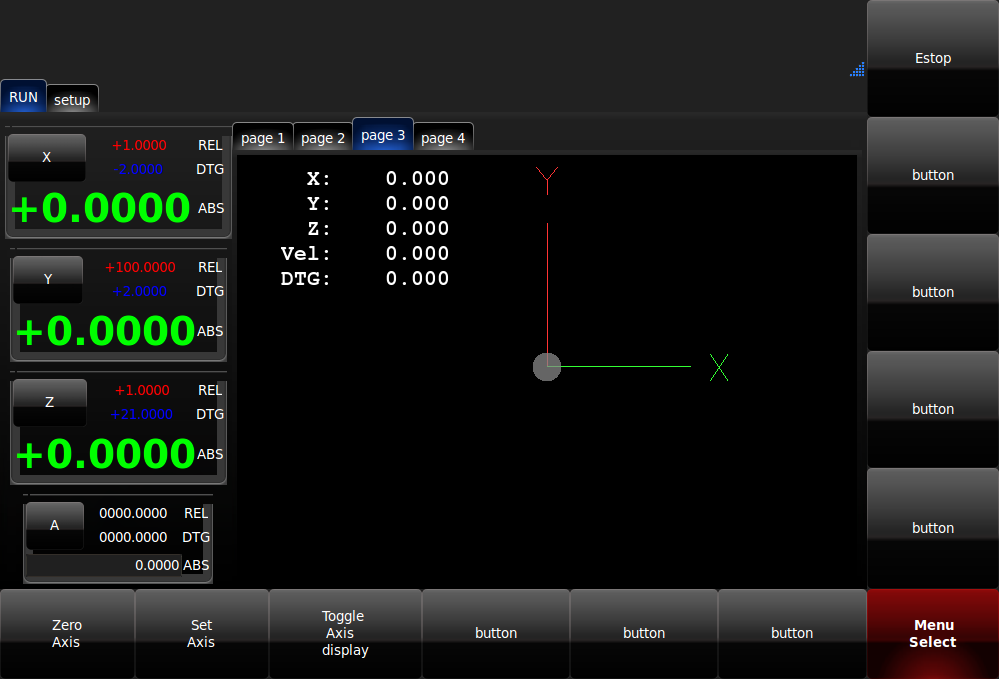
Task: Click the resize grip icon near Estop
Action: point(857,69)
